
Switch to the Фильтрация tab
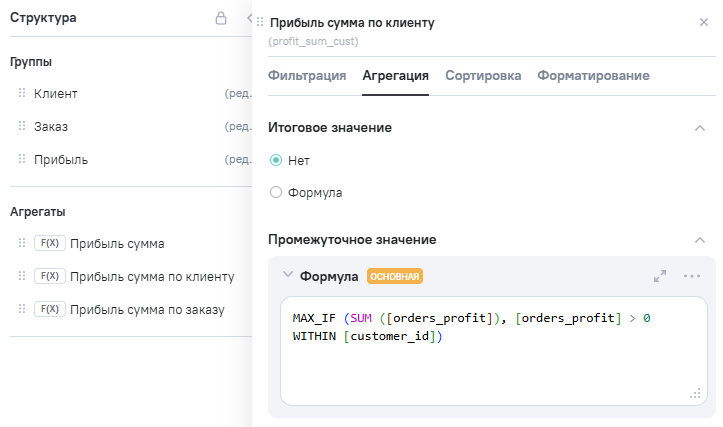pyautogui.click(x=307, y=76)
